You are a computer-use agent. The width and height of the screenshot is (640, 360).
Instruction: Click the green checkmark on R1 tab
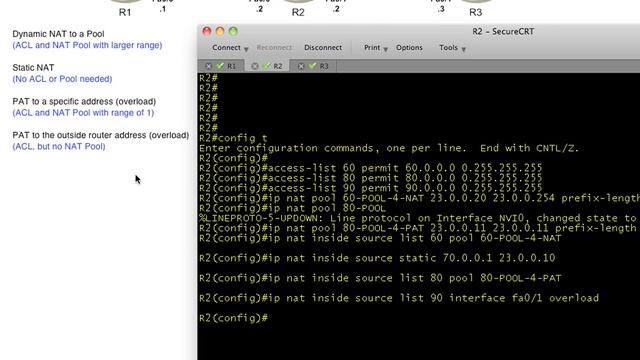[x=220, y=66]
